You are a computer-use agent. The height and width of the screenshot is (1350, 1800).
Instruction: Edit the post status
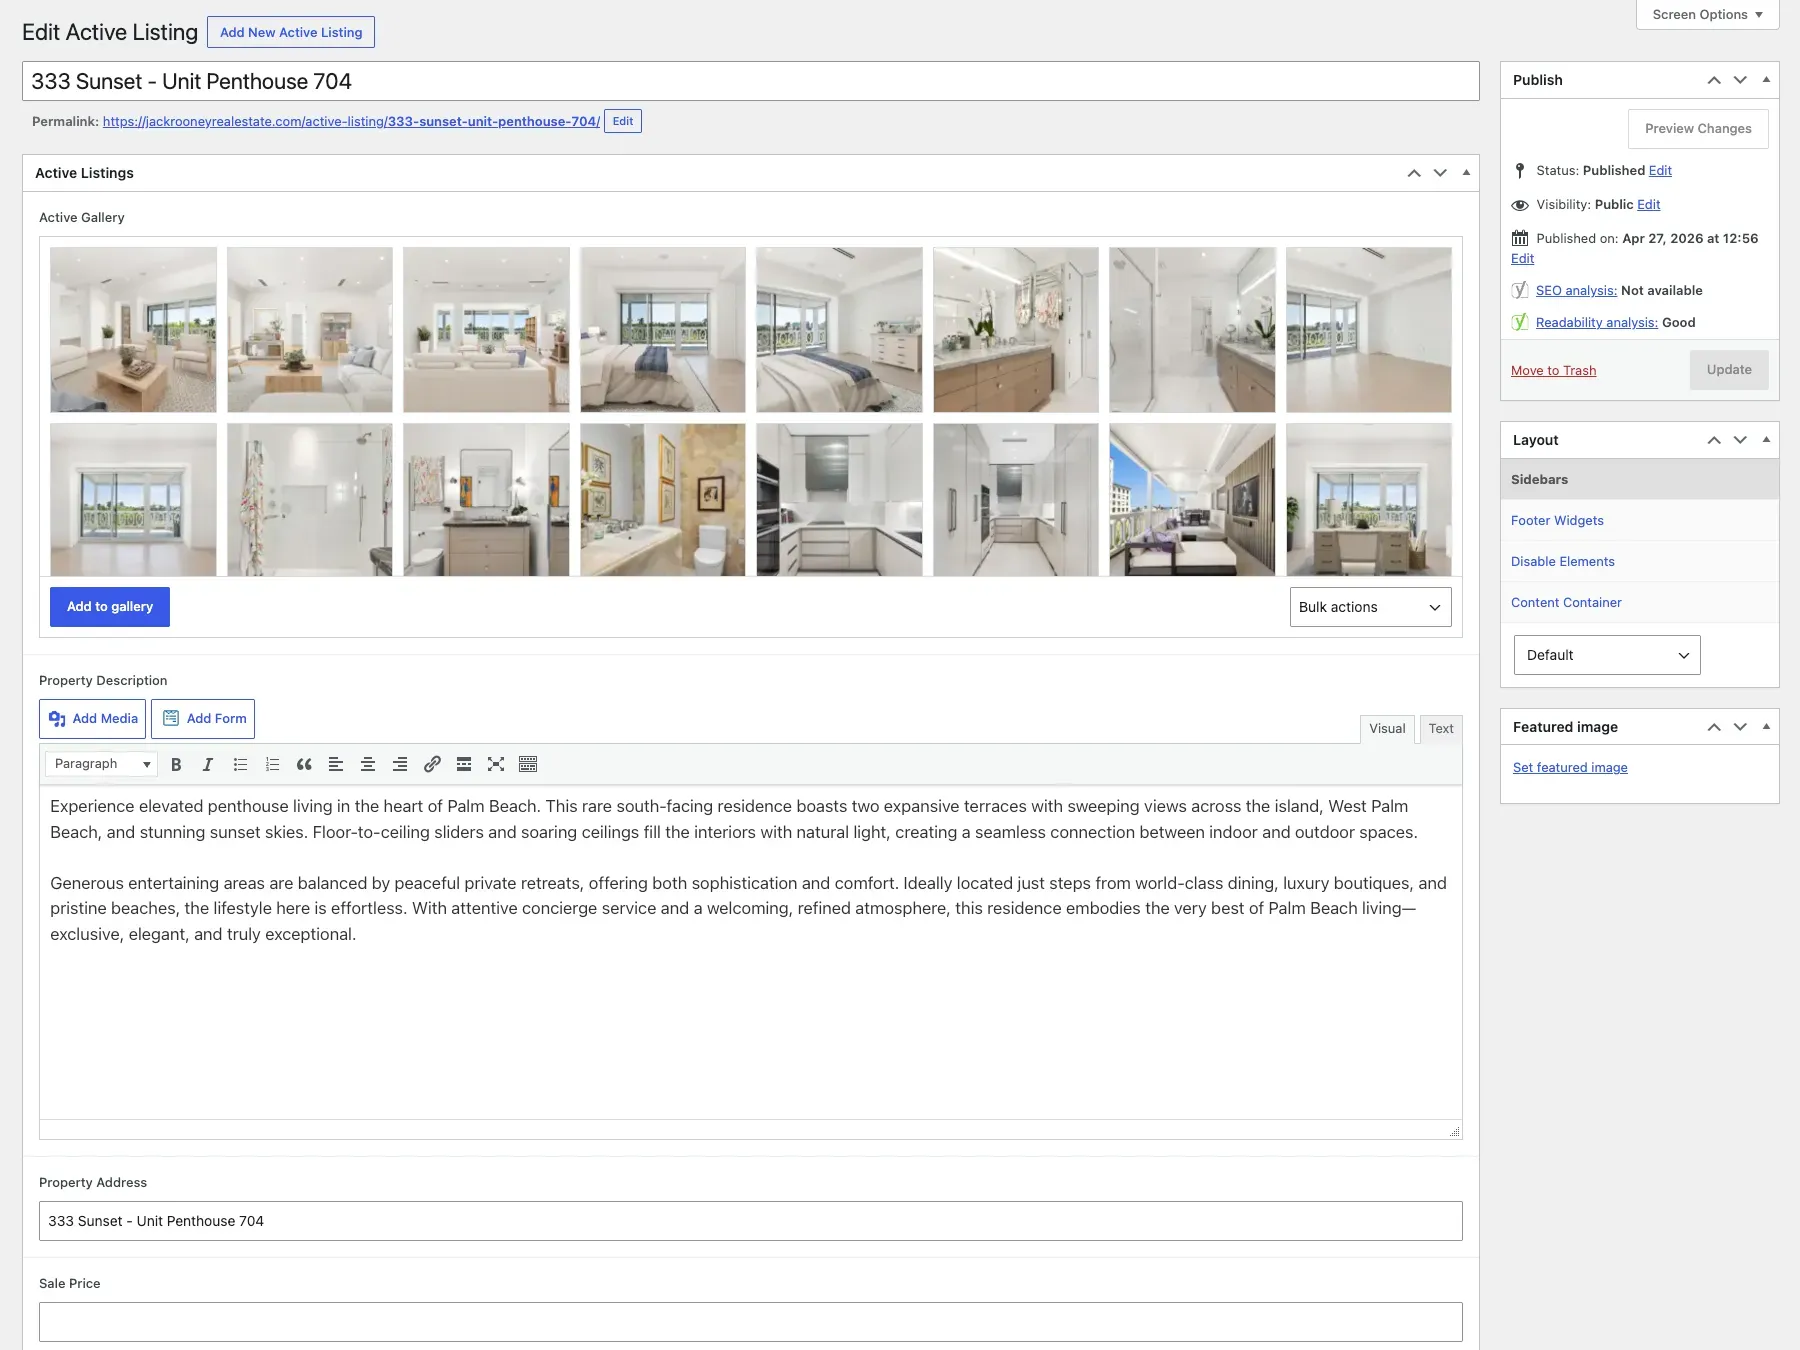coord(1660,171)
